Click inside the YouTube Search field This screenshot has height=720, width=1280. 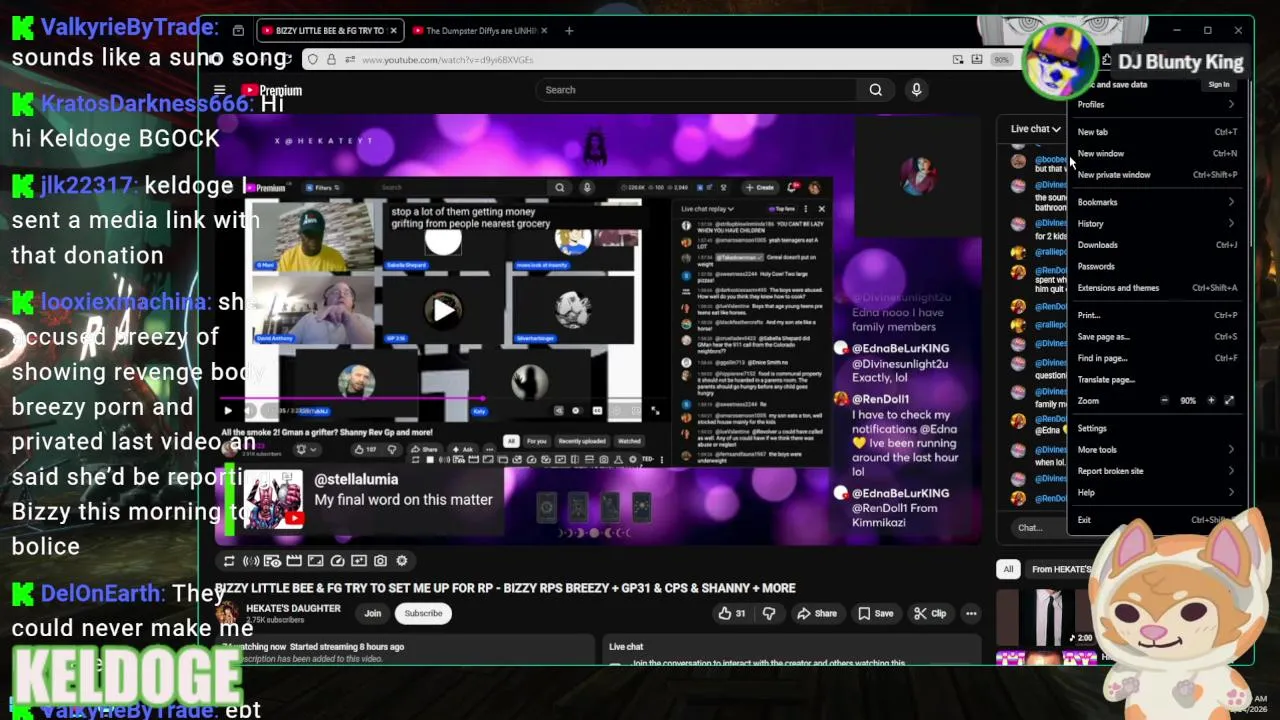(x=697, y=90)
